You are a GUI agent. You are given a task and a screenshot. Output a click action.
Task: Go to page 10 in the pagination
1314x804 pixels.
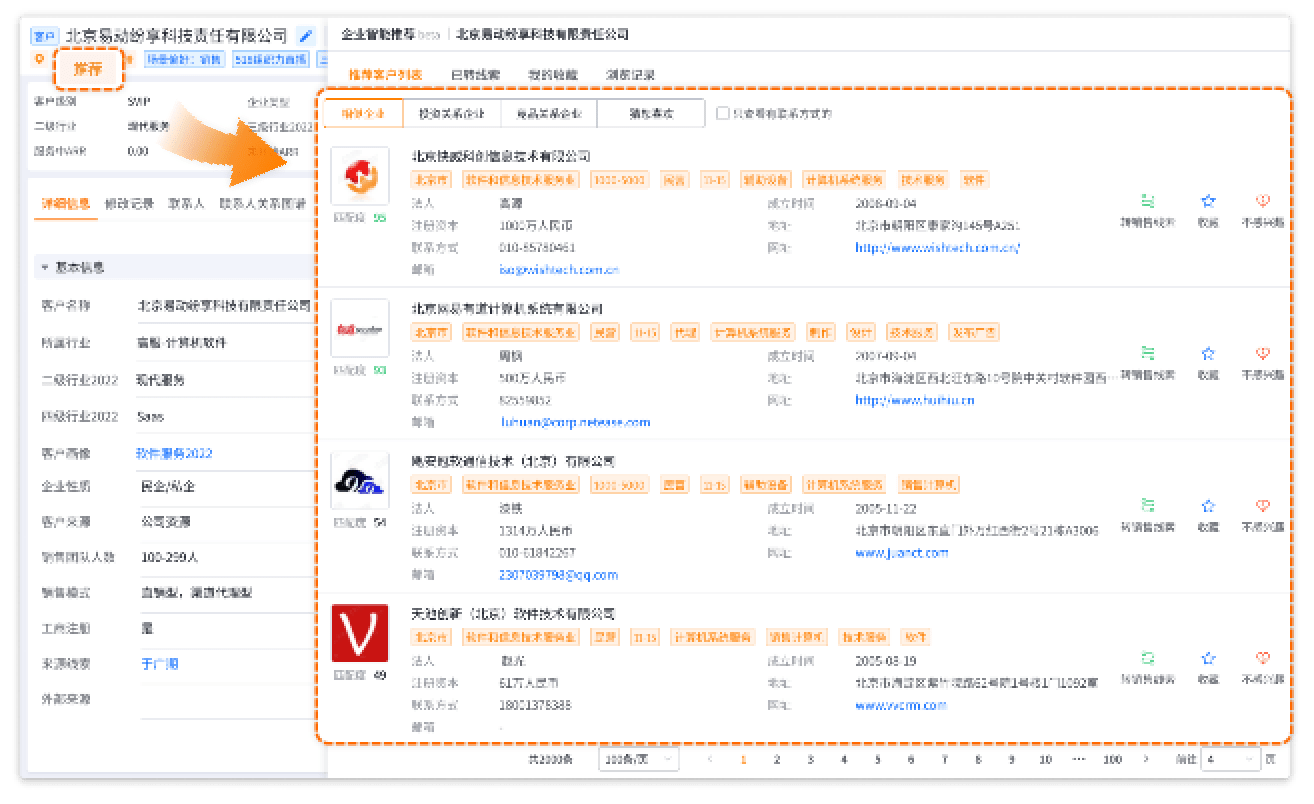tap(1045, 760)
